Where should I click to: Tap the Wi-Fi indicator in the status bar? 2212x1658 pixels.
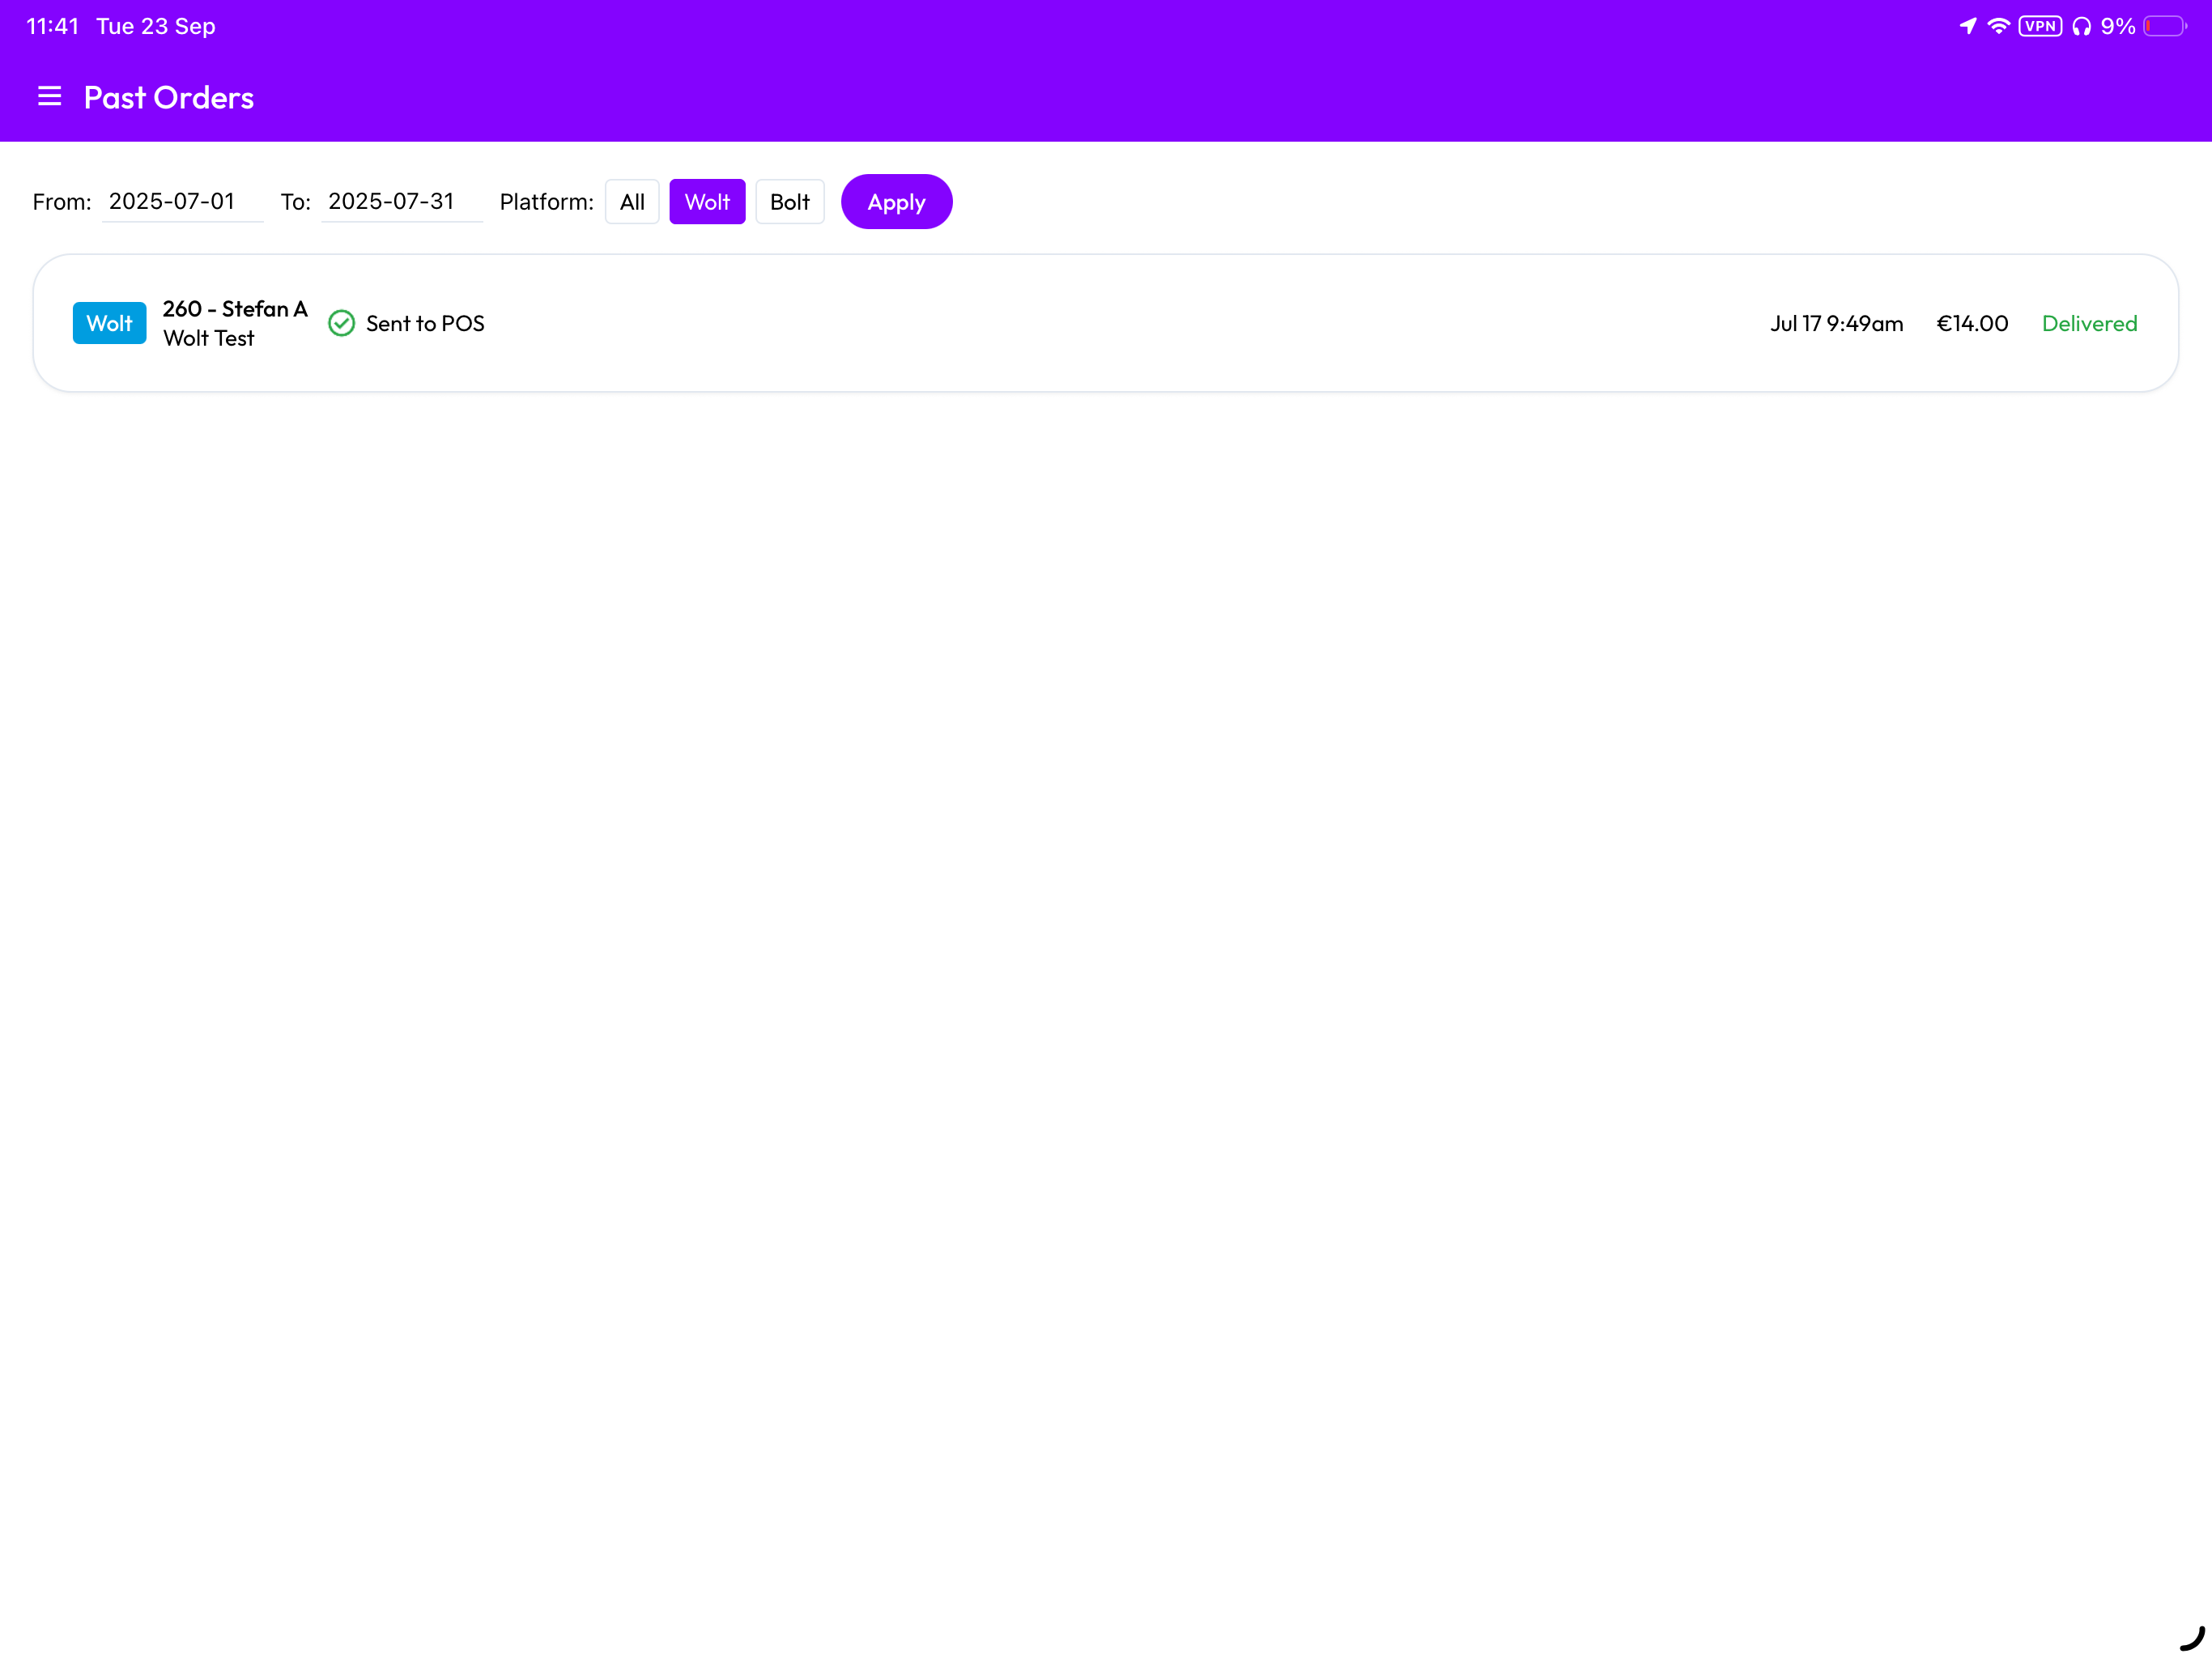point(1998,26)
